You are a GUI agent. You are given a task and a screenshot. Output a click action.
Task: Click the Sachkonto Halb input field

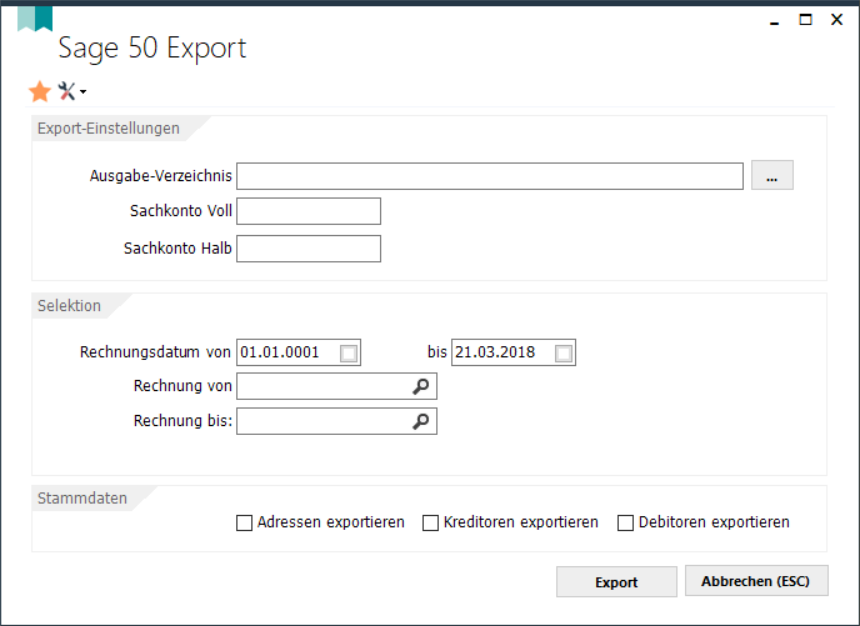pos(309,249)
